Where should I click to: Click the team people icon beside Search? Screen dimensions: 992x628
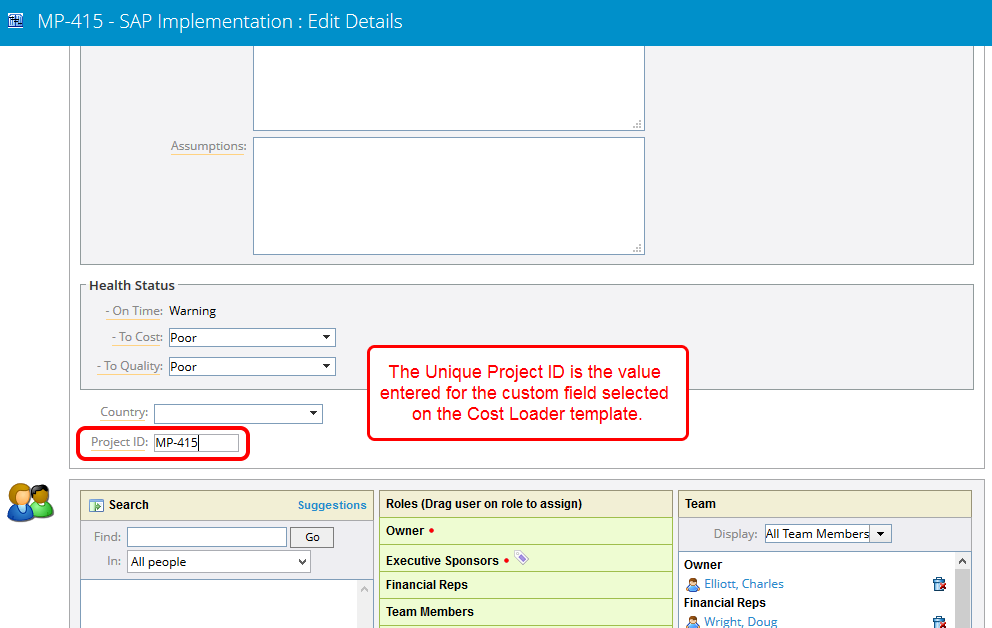[30, 502]
